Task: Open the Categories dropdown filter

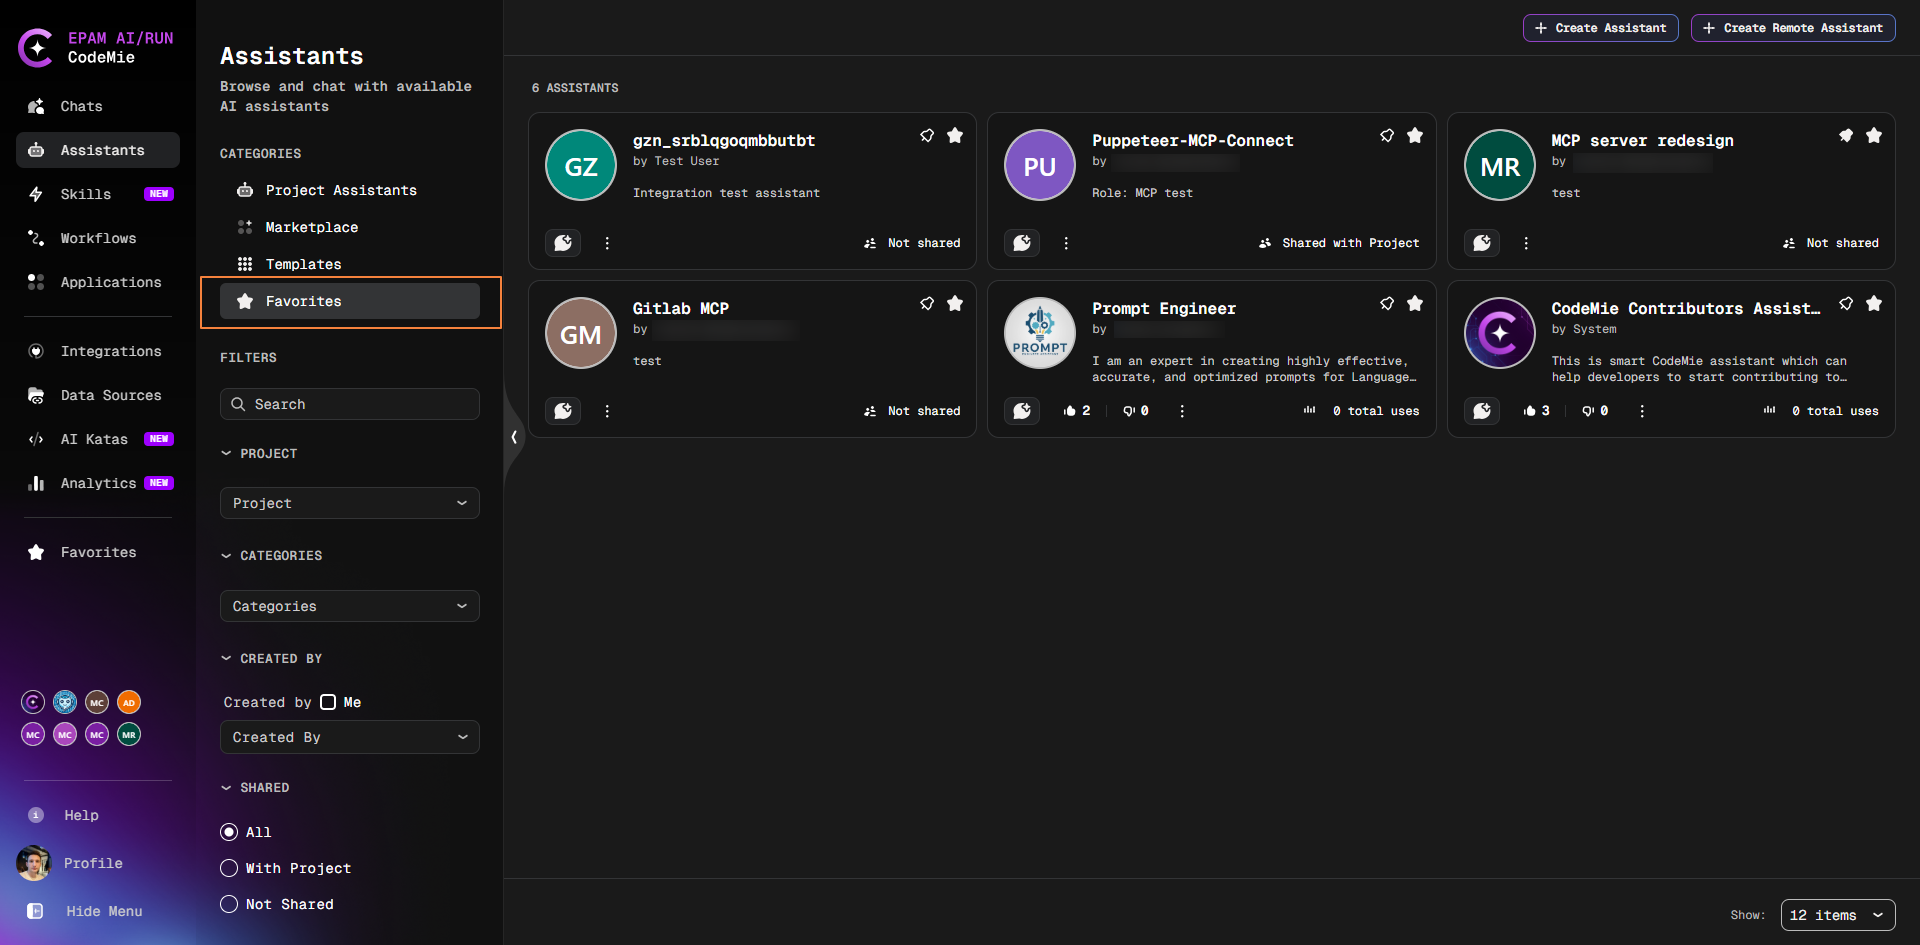Action: (x=350, y=606)
